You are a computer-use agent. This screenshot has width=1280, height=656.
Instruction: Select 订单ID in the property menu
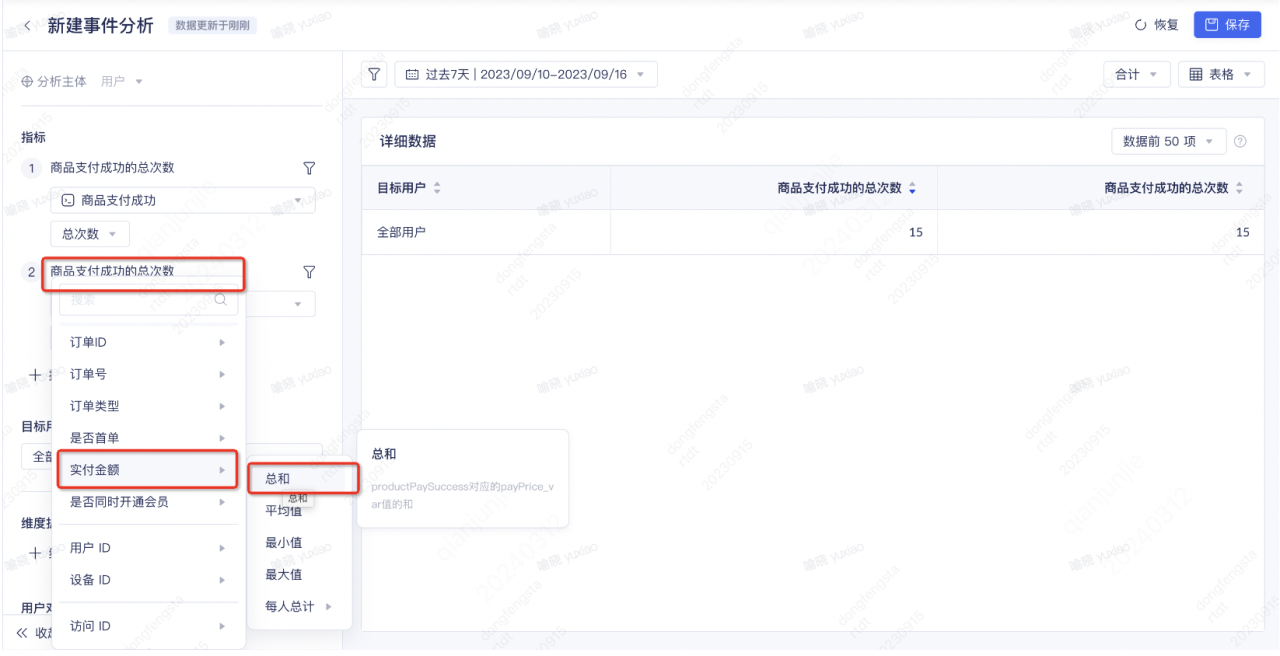[148, 342]
